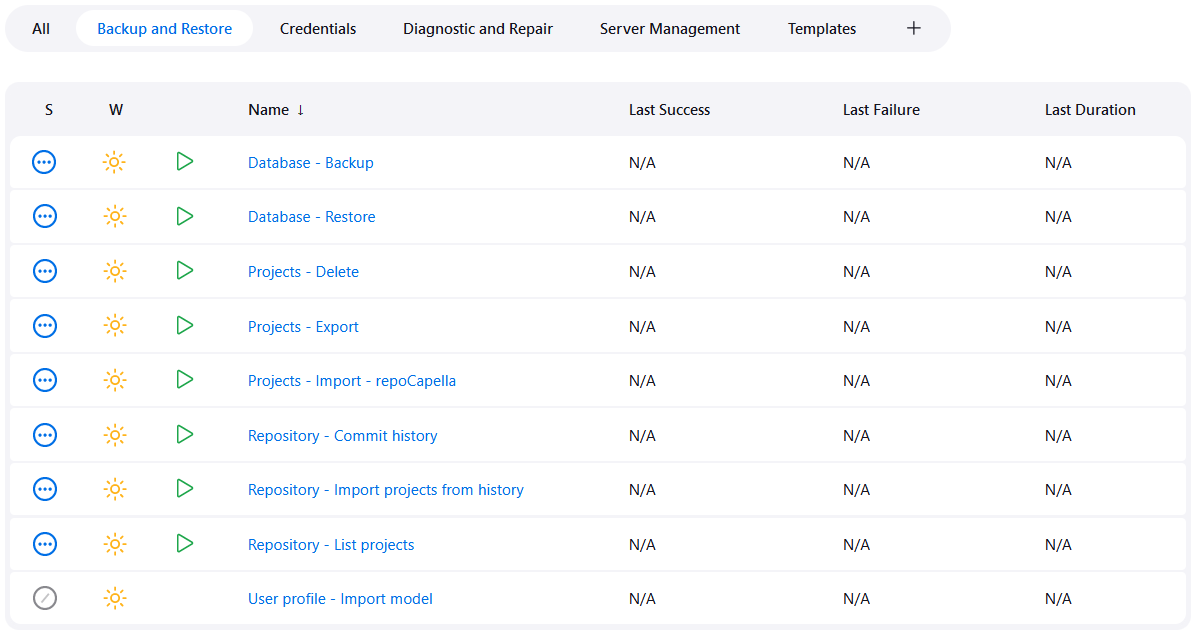
Task: Run the Database - Backup build
Action: [x=184, y=162]
